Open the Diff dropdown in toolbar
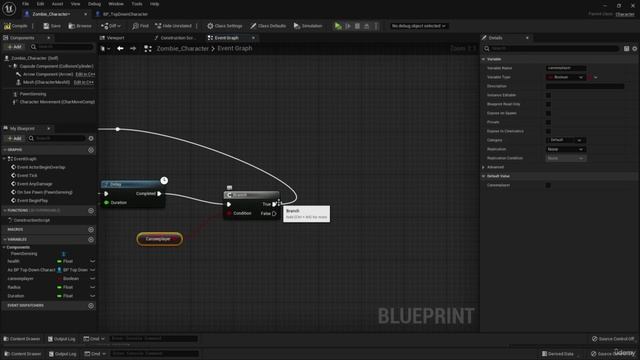The height and width of the screenshot is (360, 640). pos(111,26)
